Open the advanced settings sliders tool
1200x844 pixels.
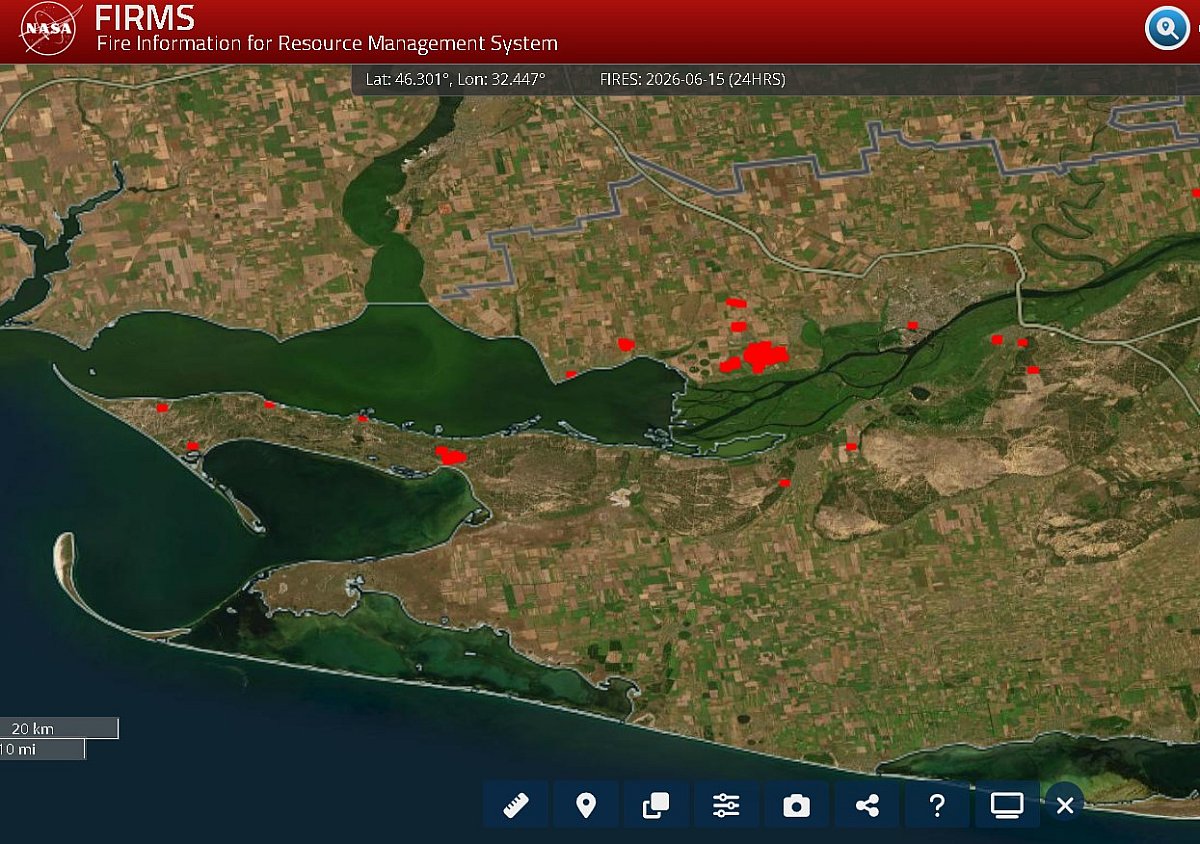(x=726, y=805)
